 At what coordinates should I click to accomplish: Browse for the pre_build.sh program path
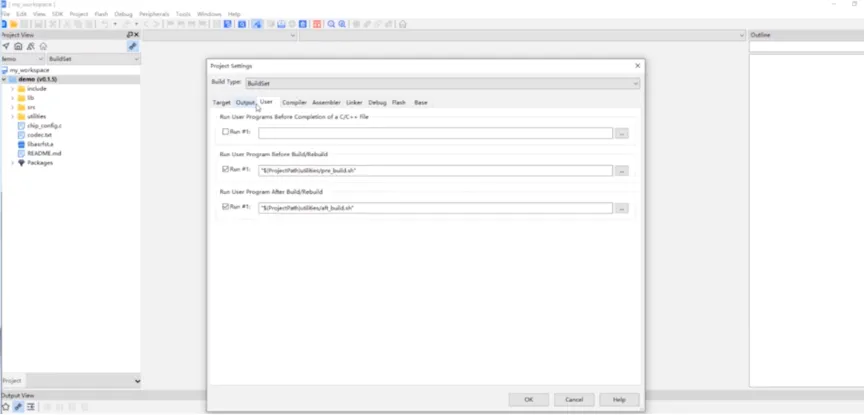click(622, 171)
